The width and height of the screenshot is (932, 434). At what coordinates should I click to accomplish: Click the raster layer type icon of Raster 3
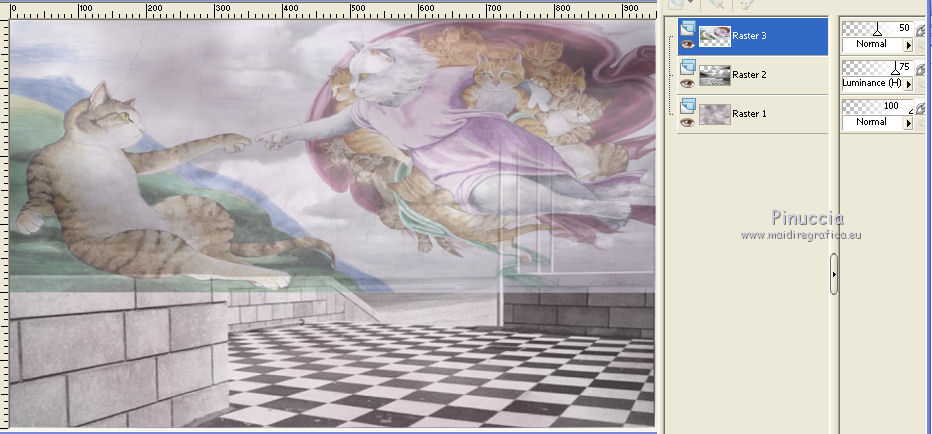tap(688, 28)
